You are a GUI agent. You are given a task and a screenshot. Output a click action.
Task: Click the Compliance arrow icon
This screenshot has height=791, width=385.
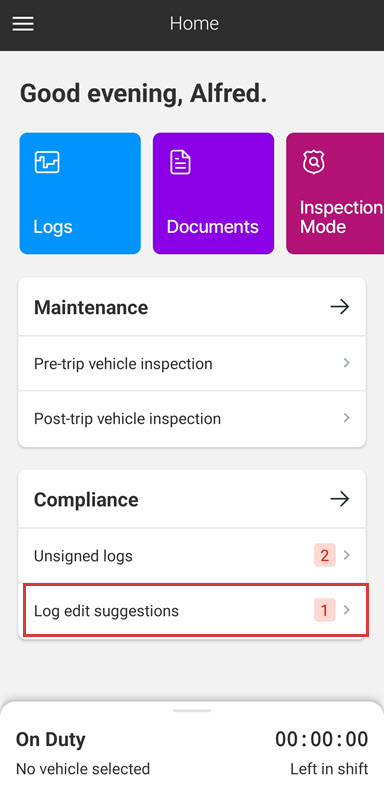[340, 499]
